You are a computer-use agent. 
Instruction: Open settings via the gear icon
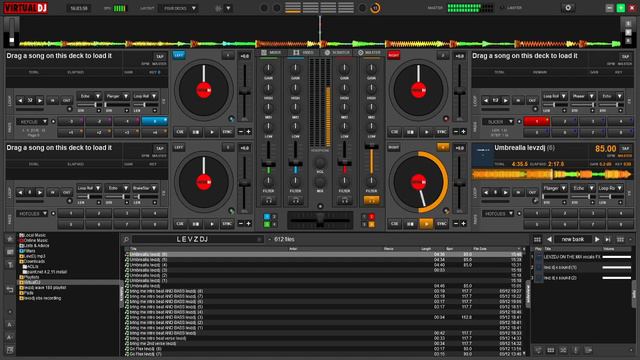pos(568,8)
